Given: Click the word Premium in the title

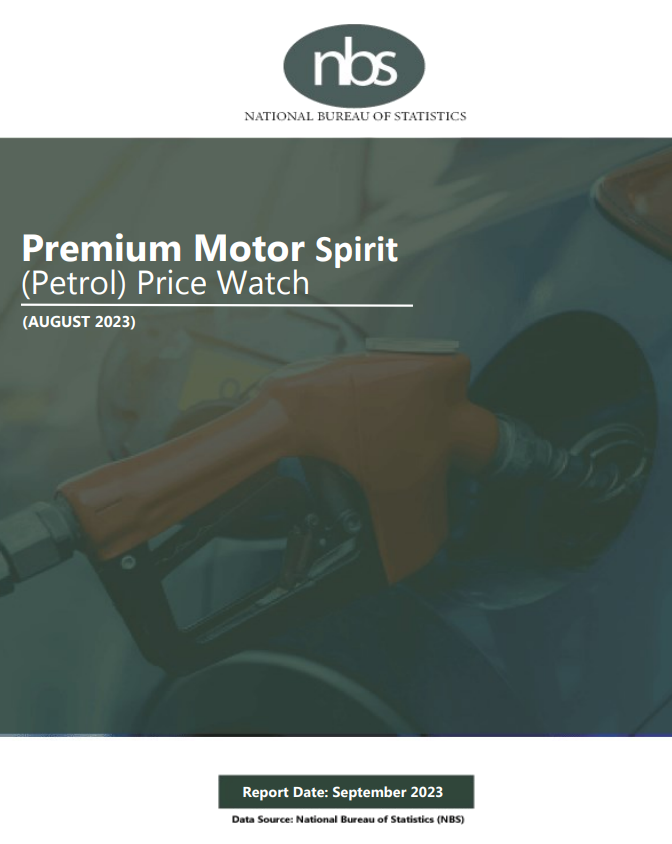Looking at the screenshot, I should [x=101, y=249].
